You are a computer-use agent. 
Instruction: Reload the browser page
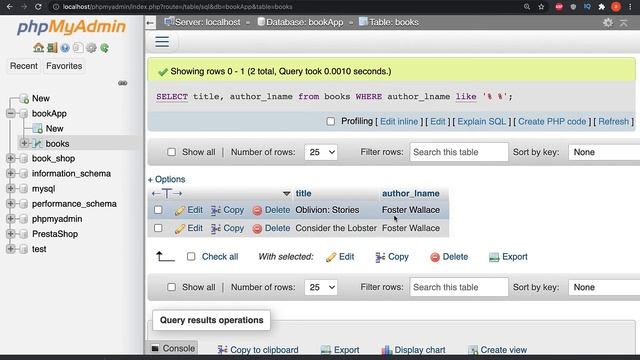click(x=38, y=7)
